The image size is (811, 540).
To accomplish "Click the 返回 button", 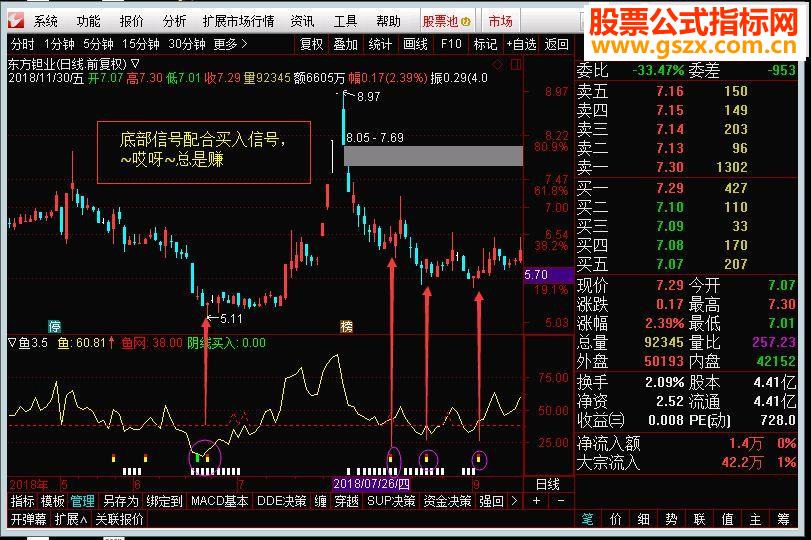I will point(557,44).
